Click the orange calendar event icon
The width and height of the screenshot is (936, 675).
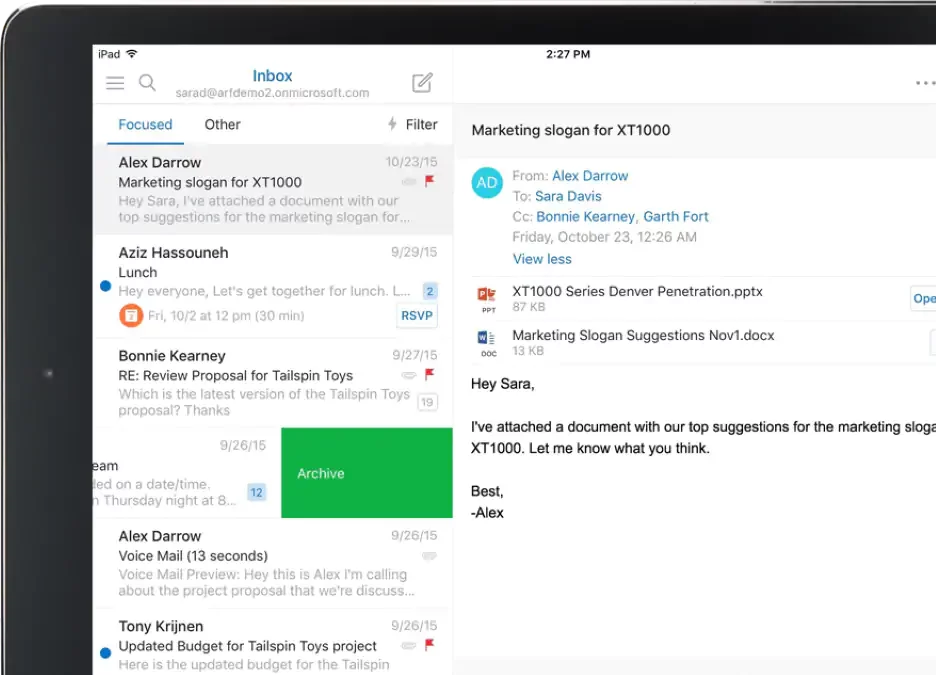[130, 316]
